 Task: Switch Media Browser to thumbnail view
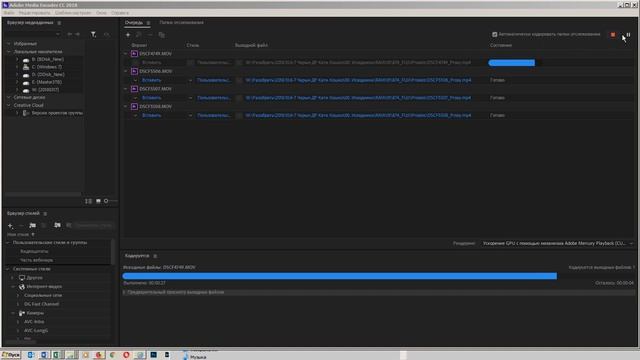[x=98, y=201]
